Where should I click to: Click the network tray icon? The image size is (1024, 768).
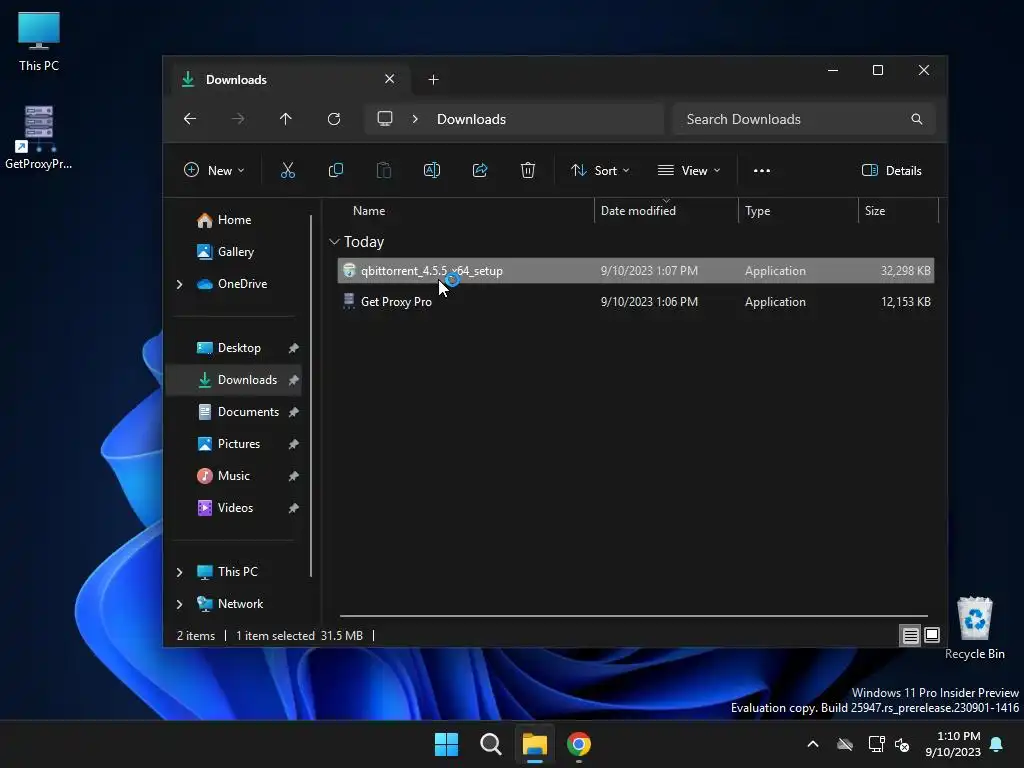876,744
